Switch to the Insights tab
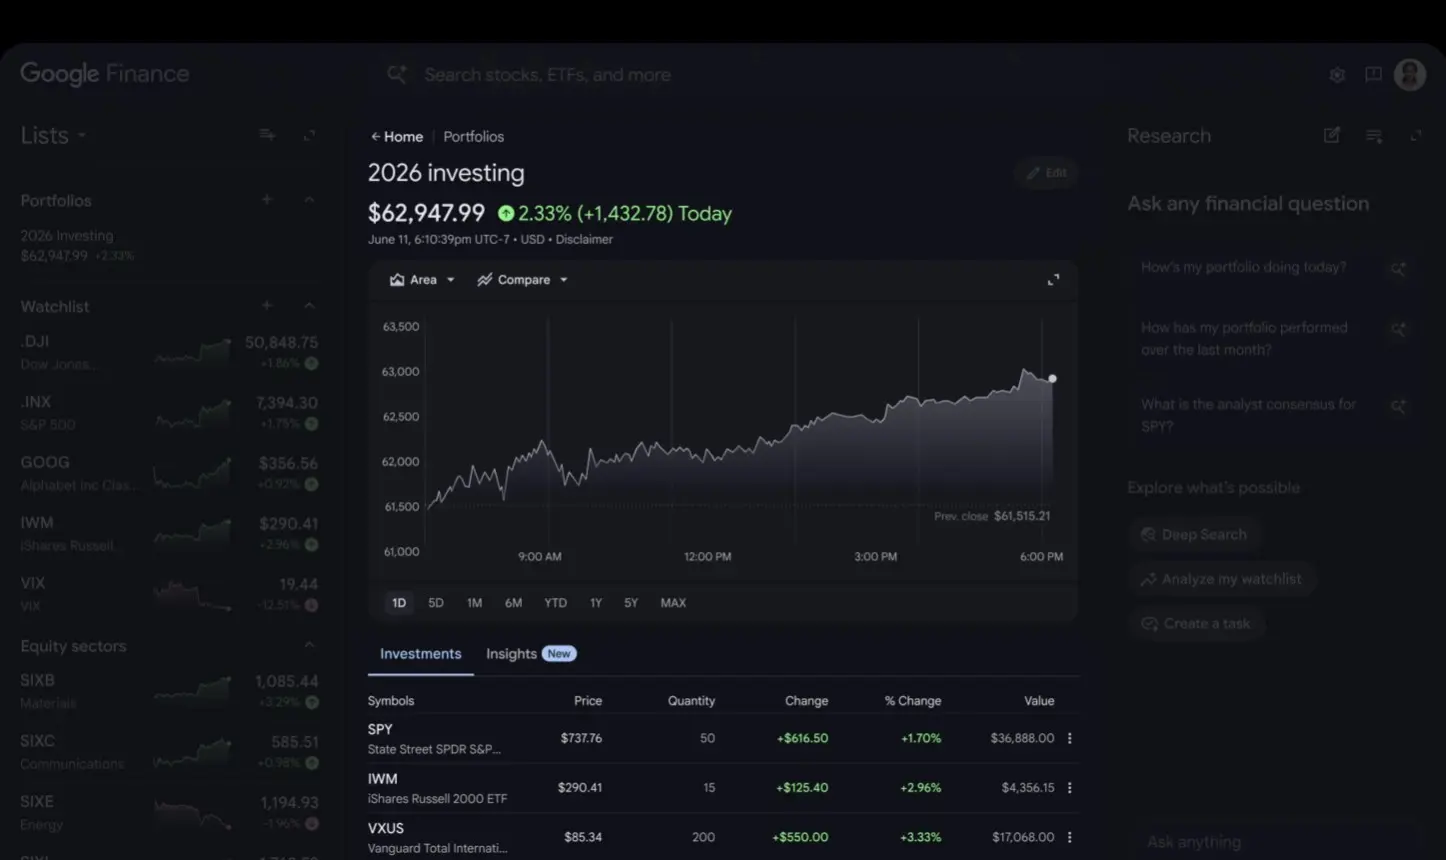Viewport: 1446px width, 860px height. (x=531, y=654)
